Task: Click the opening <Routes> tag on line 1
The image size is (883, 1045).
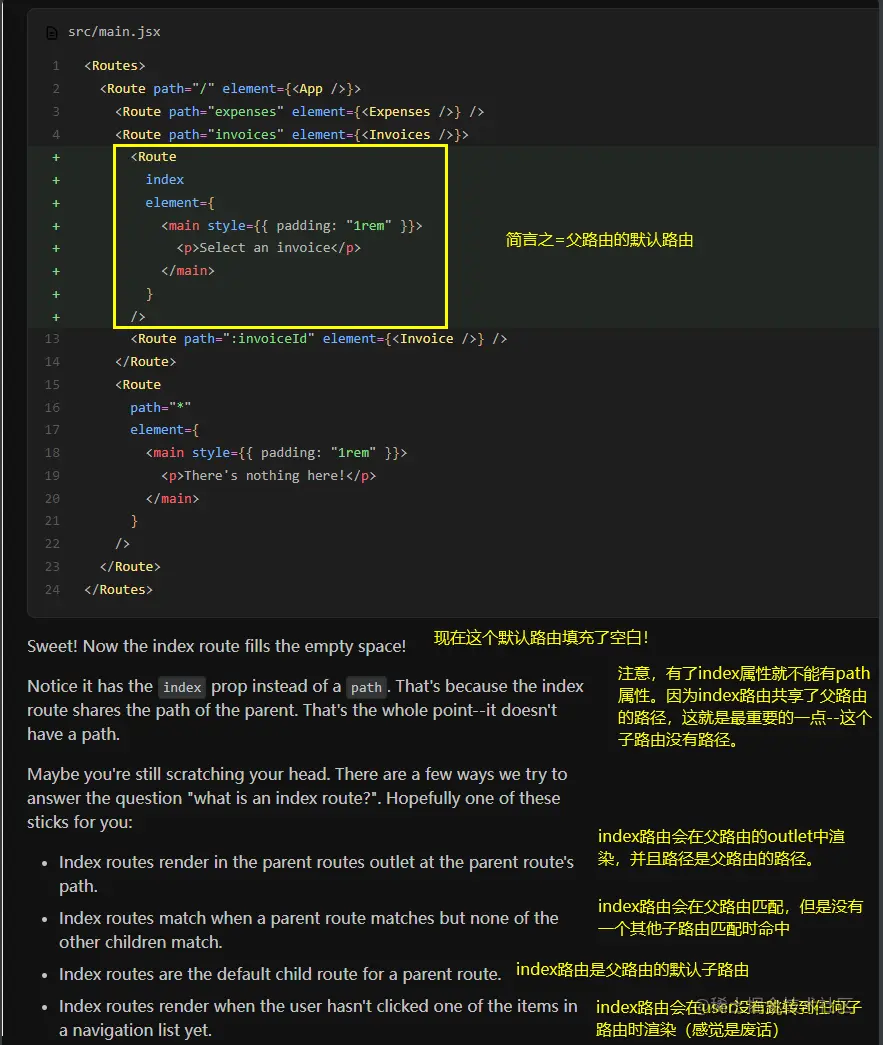Action: pos(115,66)
